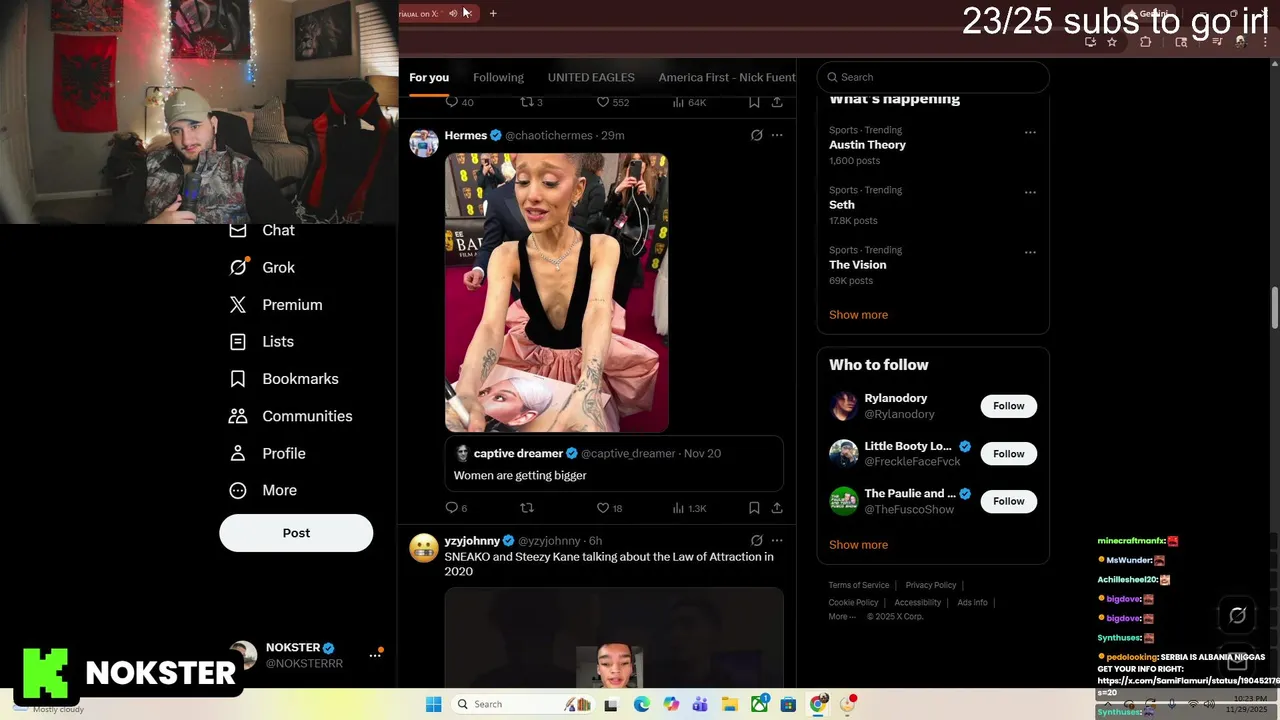Expand the footer More menu
The image size is (1280, 720).
[842, 617]
